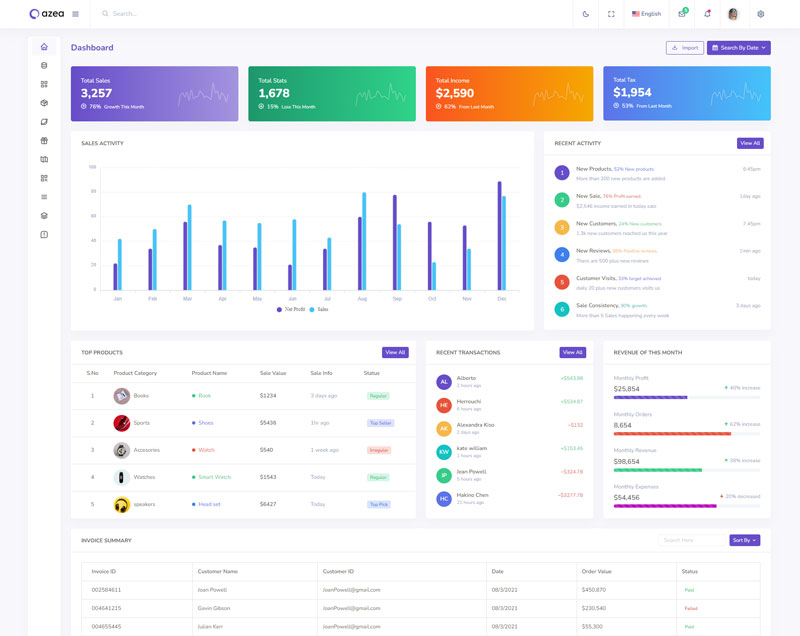
Task: Toggle the sidebar with the hamburger menu
Action: point(76,14)
